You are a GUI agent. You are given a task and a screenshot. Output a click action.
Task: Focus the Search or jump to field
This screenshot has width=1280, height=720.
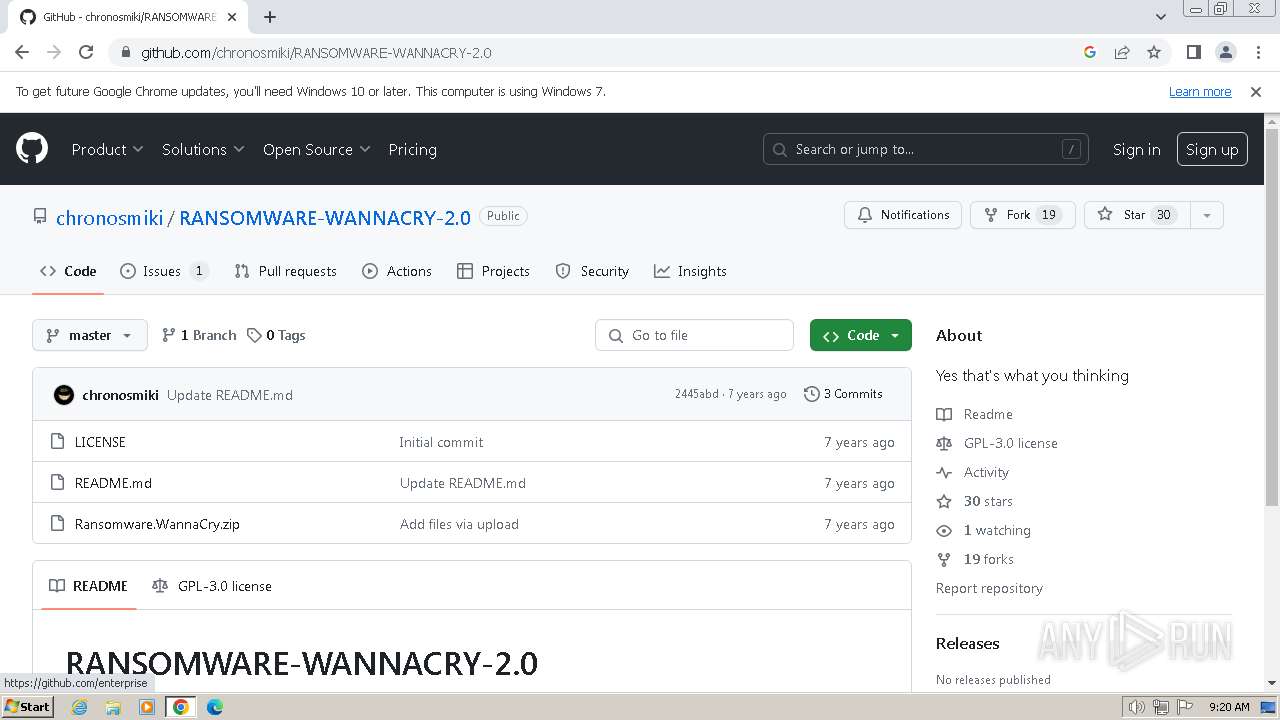[925, 149]
